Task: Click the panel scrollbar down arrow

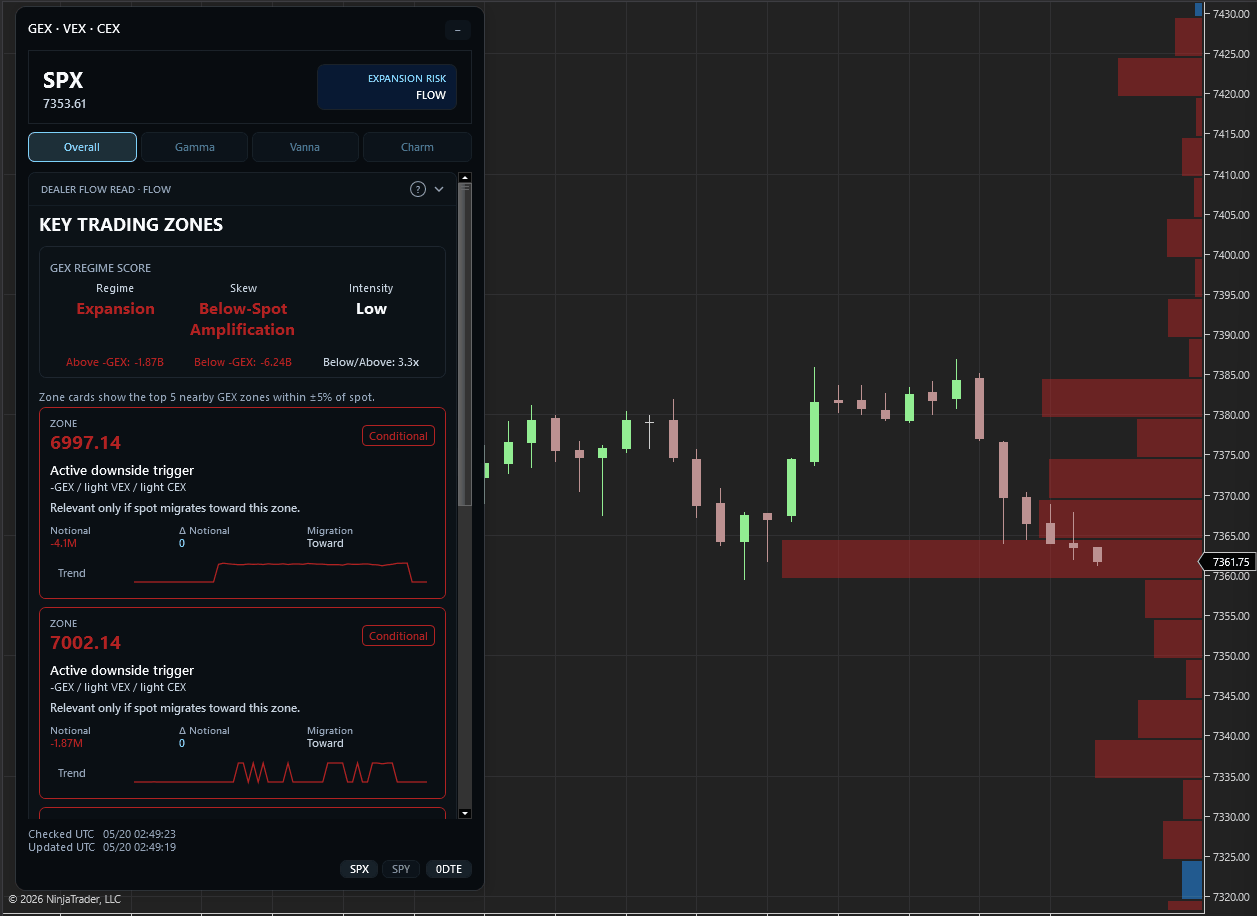Action: (x=464, y=813)
